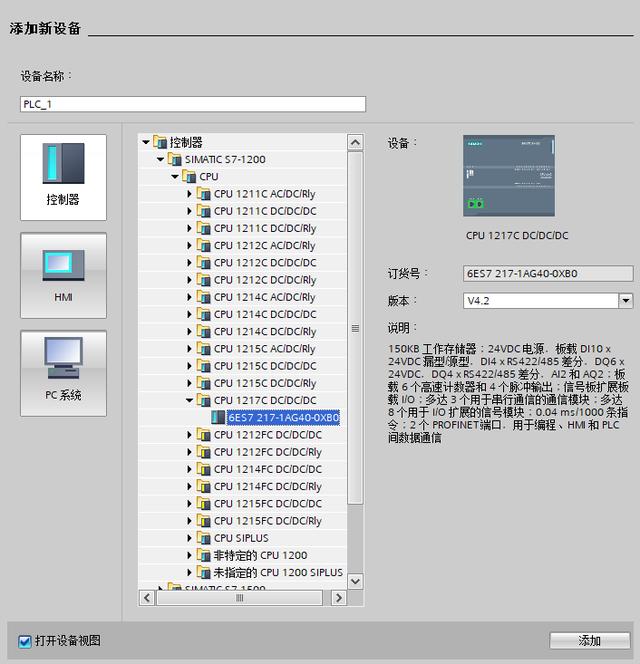Image resolution: width=640 pixels, height=664 pixels.
Task: Click the vertical scrollbar thumb of tree
Action: point(355,328)
